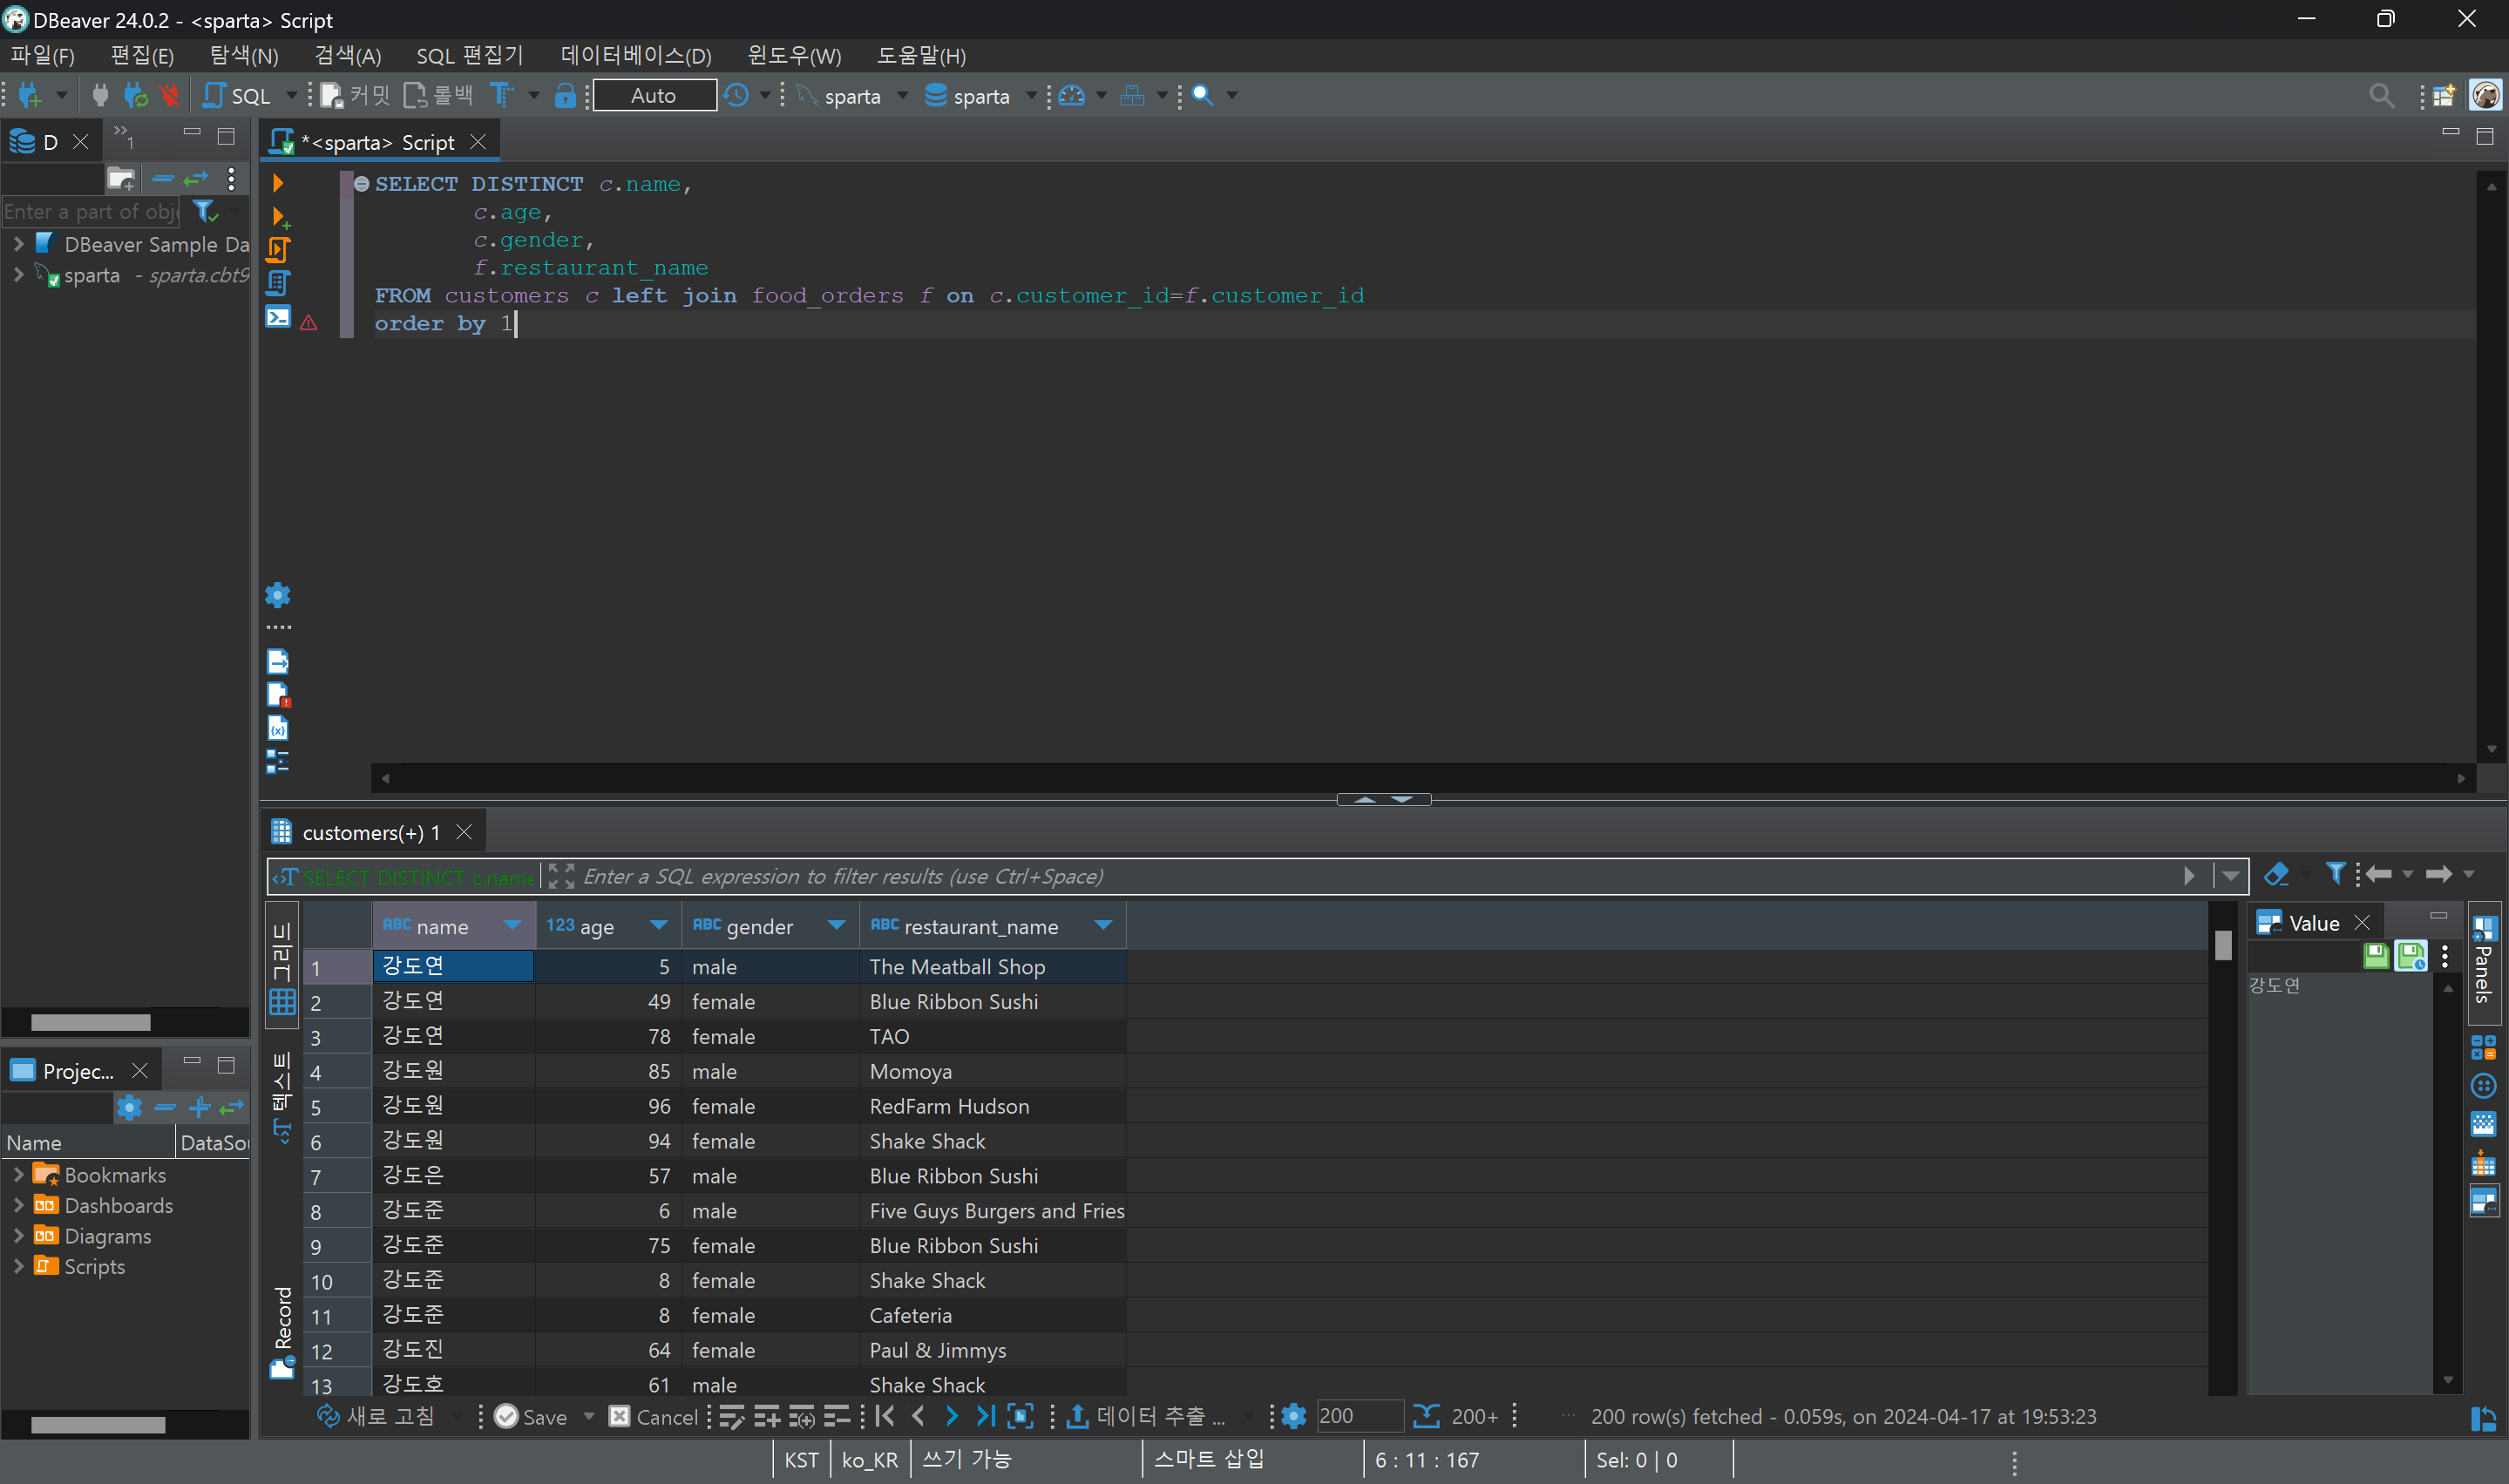Click the Commit toolbar button

pos(356,96)
